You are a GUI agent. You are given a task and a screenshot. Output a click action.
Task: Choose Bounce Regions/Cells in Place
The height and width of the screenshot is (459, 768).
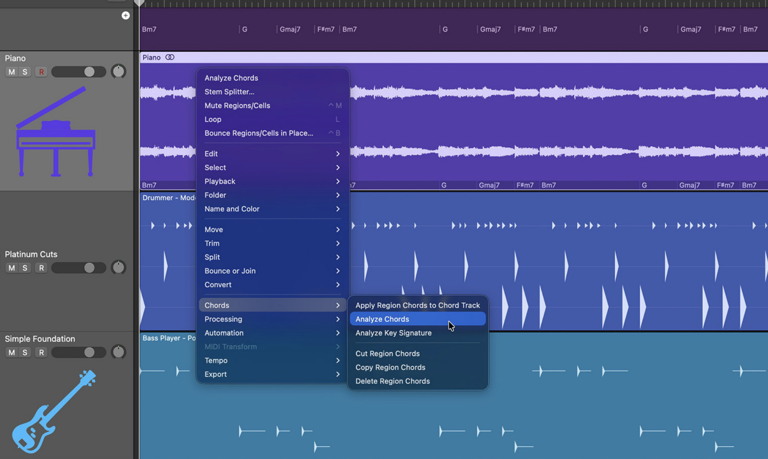[272, 133]
